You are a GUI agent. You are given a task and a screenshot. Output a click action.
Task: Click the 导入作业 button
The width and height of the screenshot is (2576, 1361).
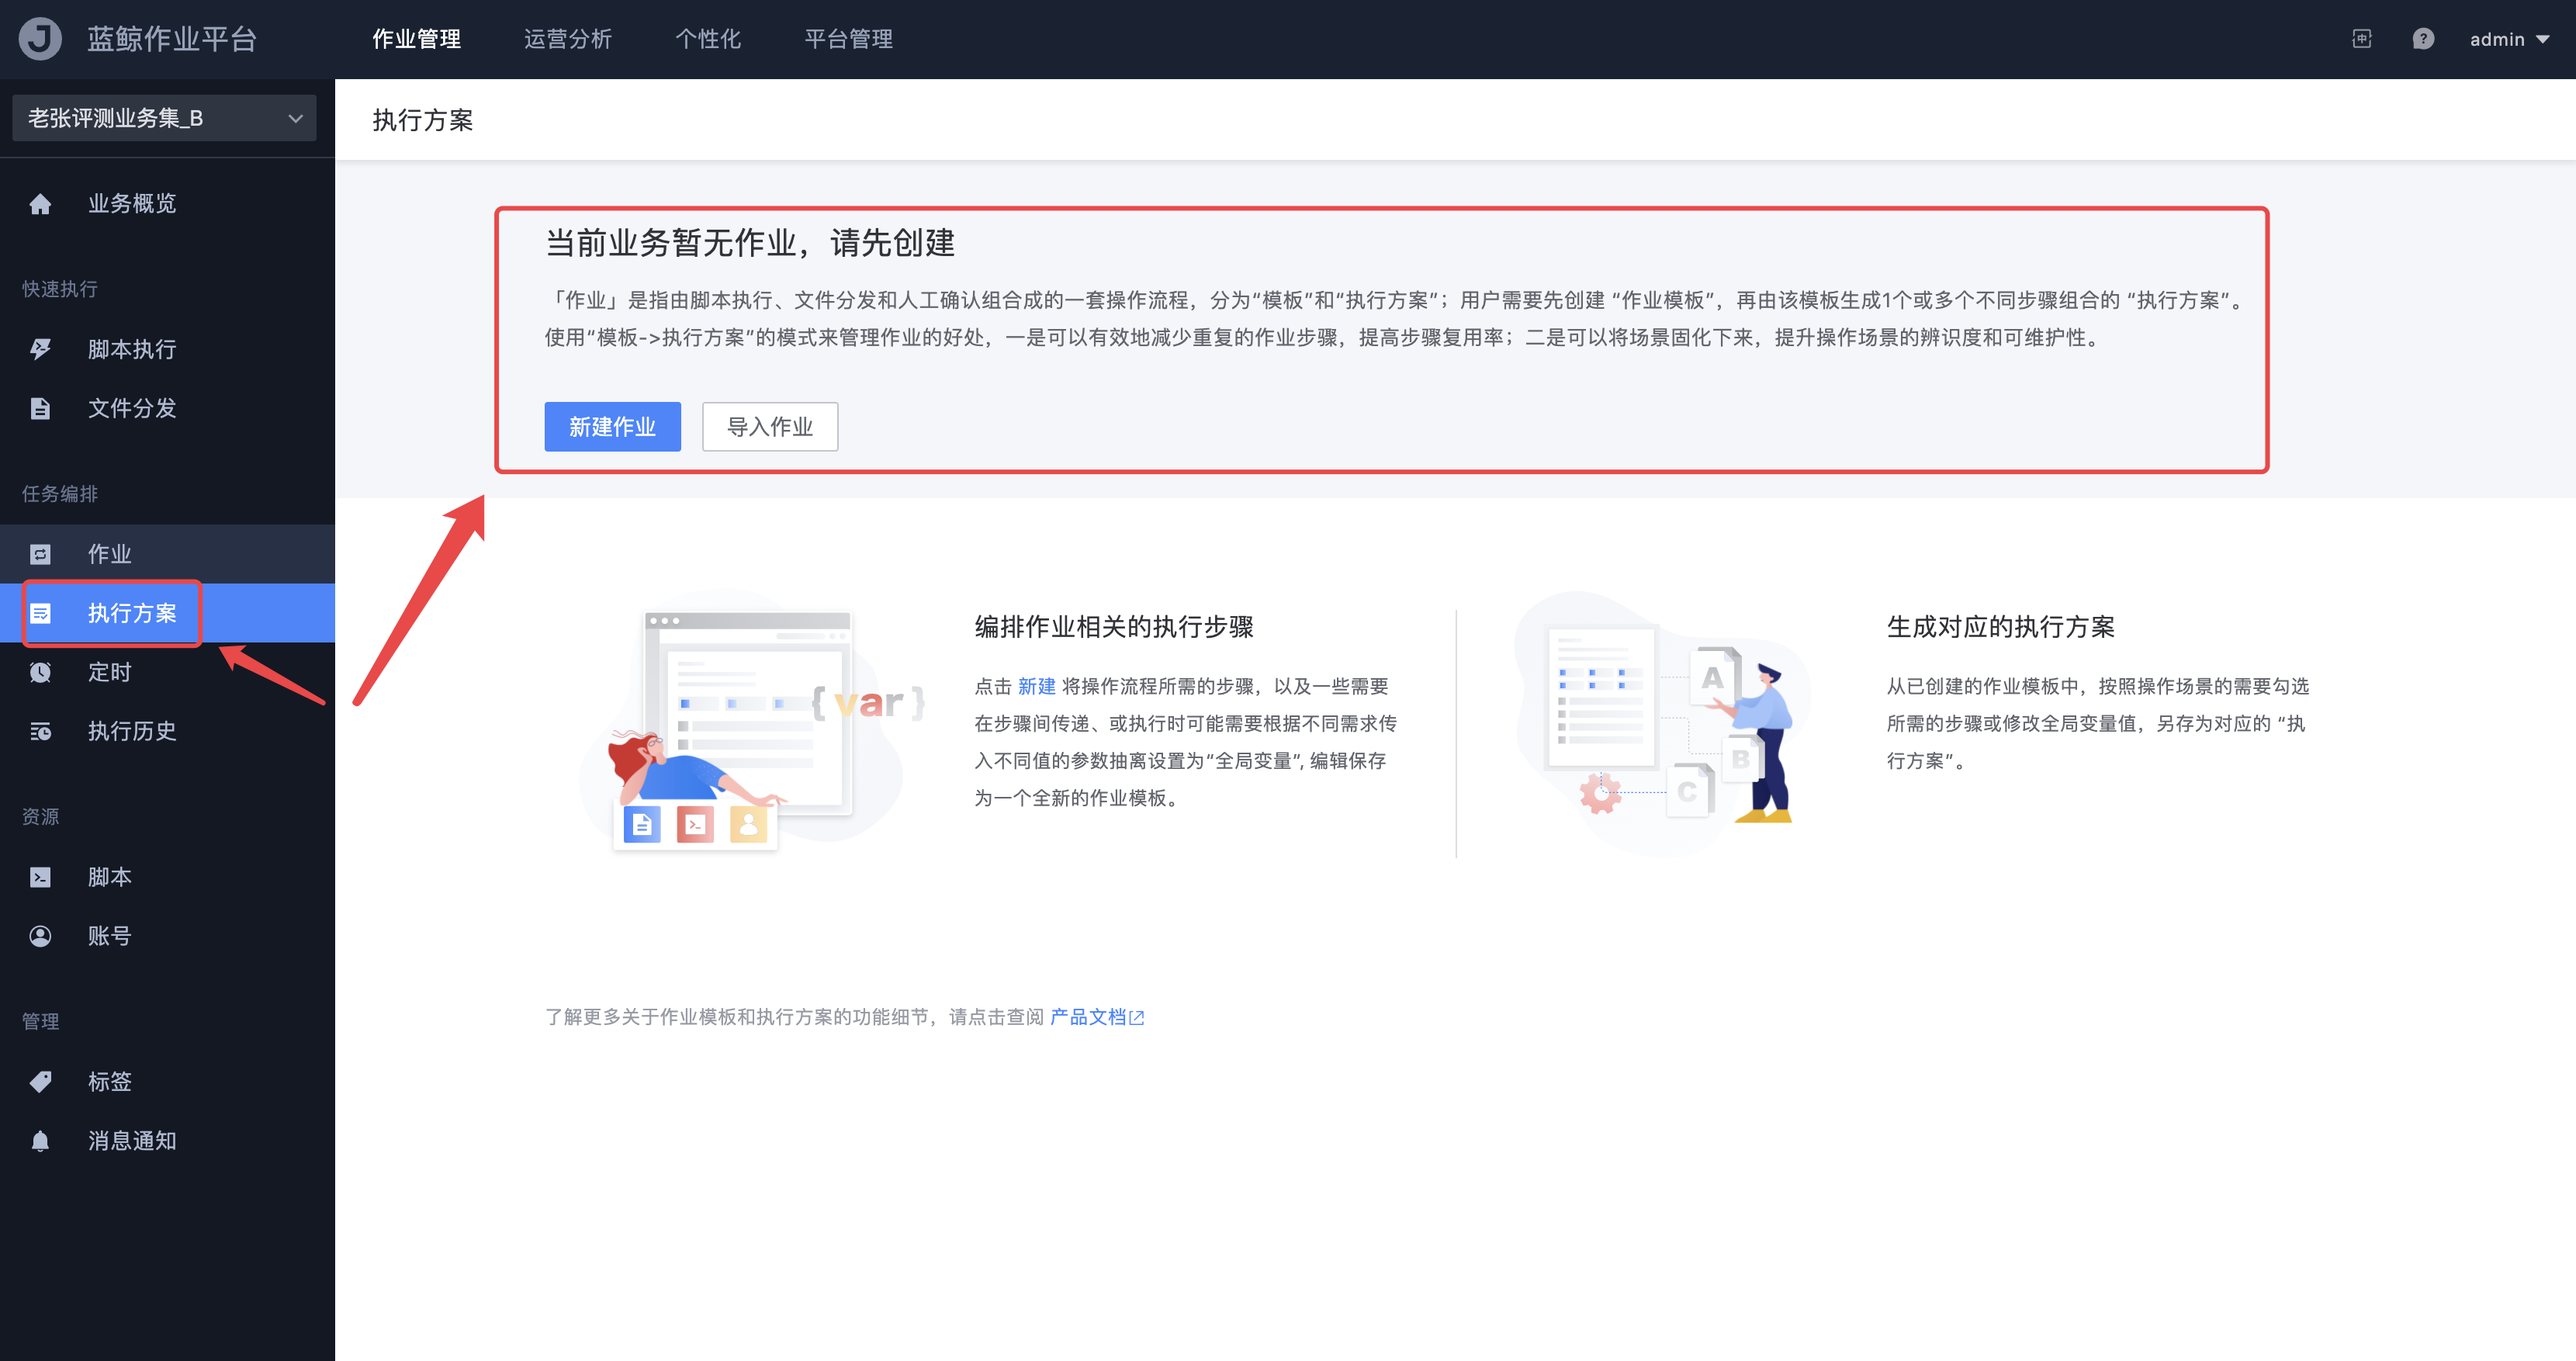coord(770,427)
